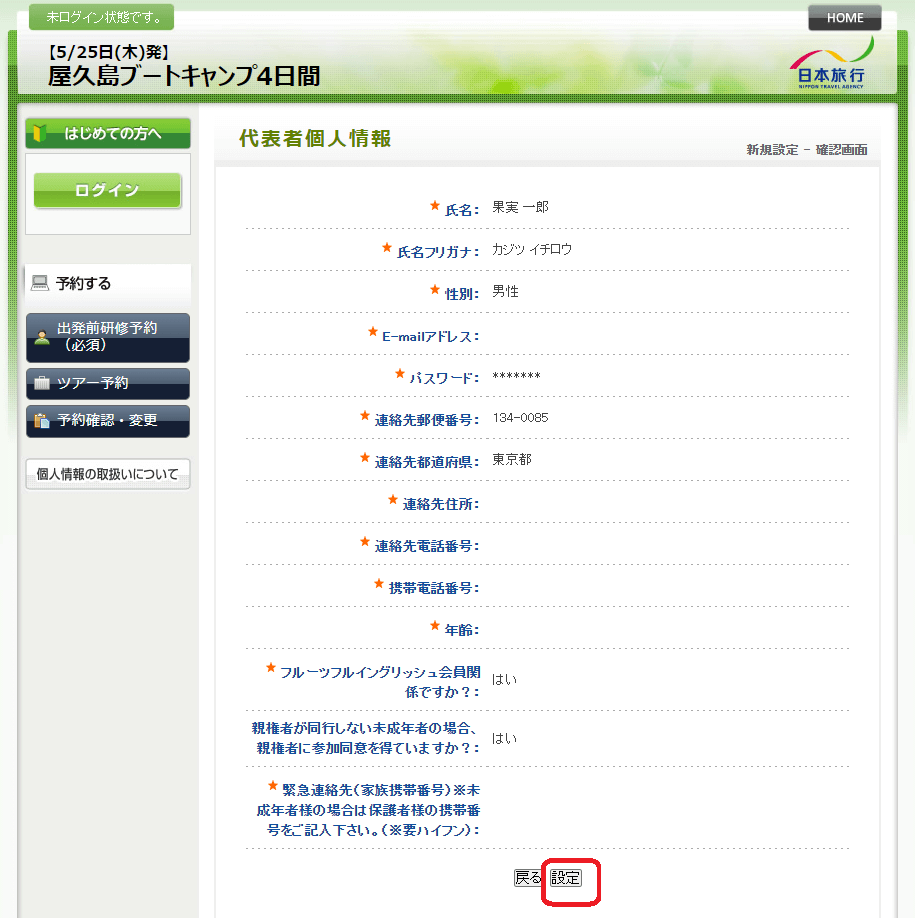This screenshot has height=918, width=915.
Task: Click the beginner leaf icon on はじめての方へ
Action: (40, 133)
